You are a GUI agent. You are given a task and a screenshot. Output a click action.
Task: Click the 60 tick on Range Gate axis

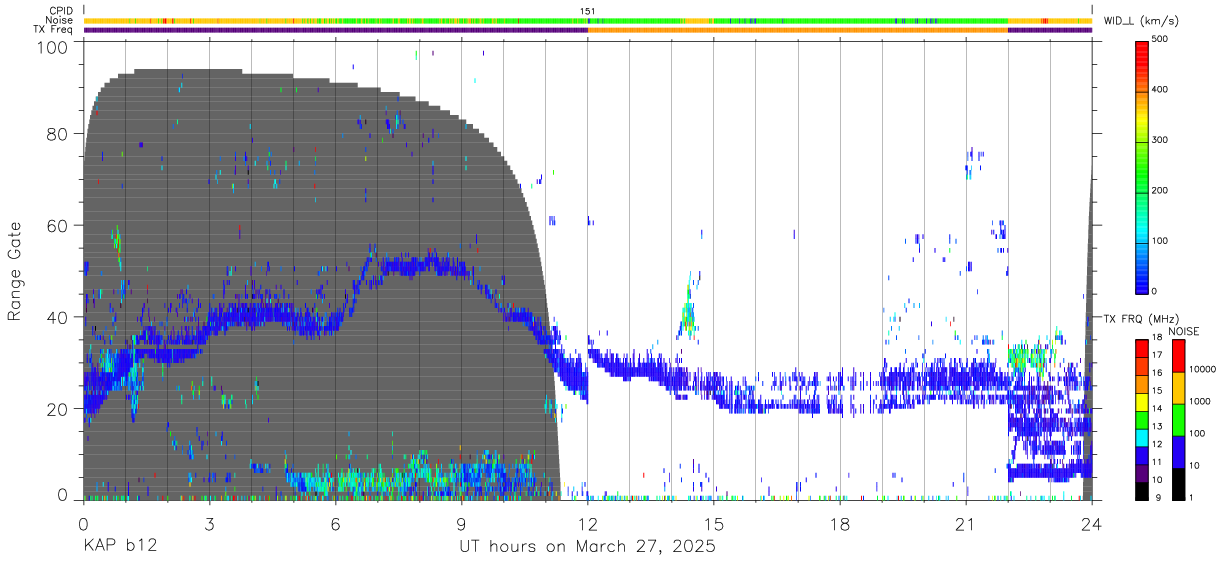(x=57, y=226)
